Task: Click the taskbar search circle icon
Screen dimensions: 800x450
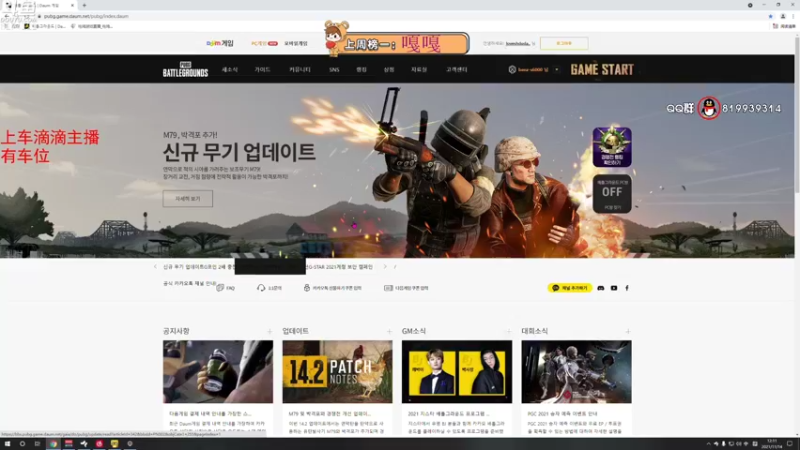Action: (x=22, y=444)
